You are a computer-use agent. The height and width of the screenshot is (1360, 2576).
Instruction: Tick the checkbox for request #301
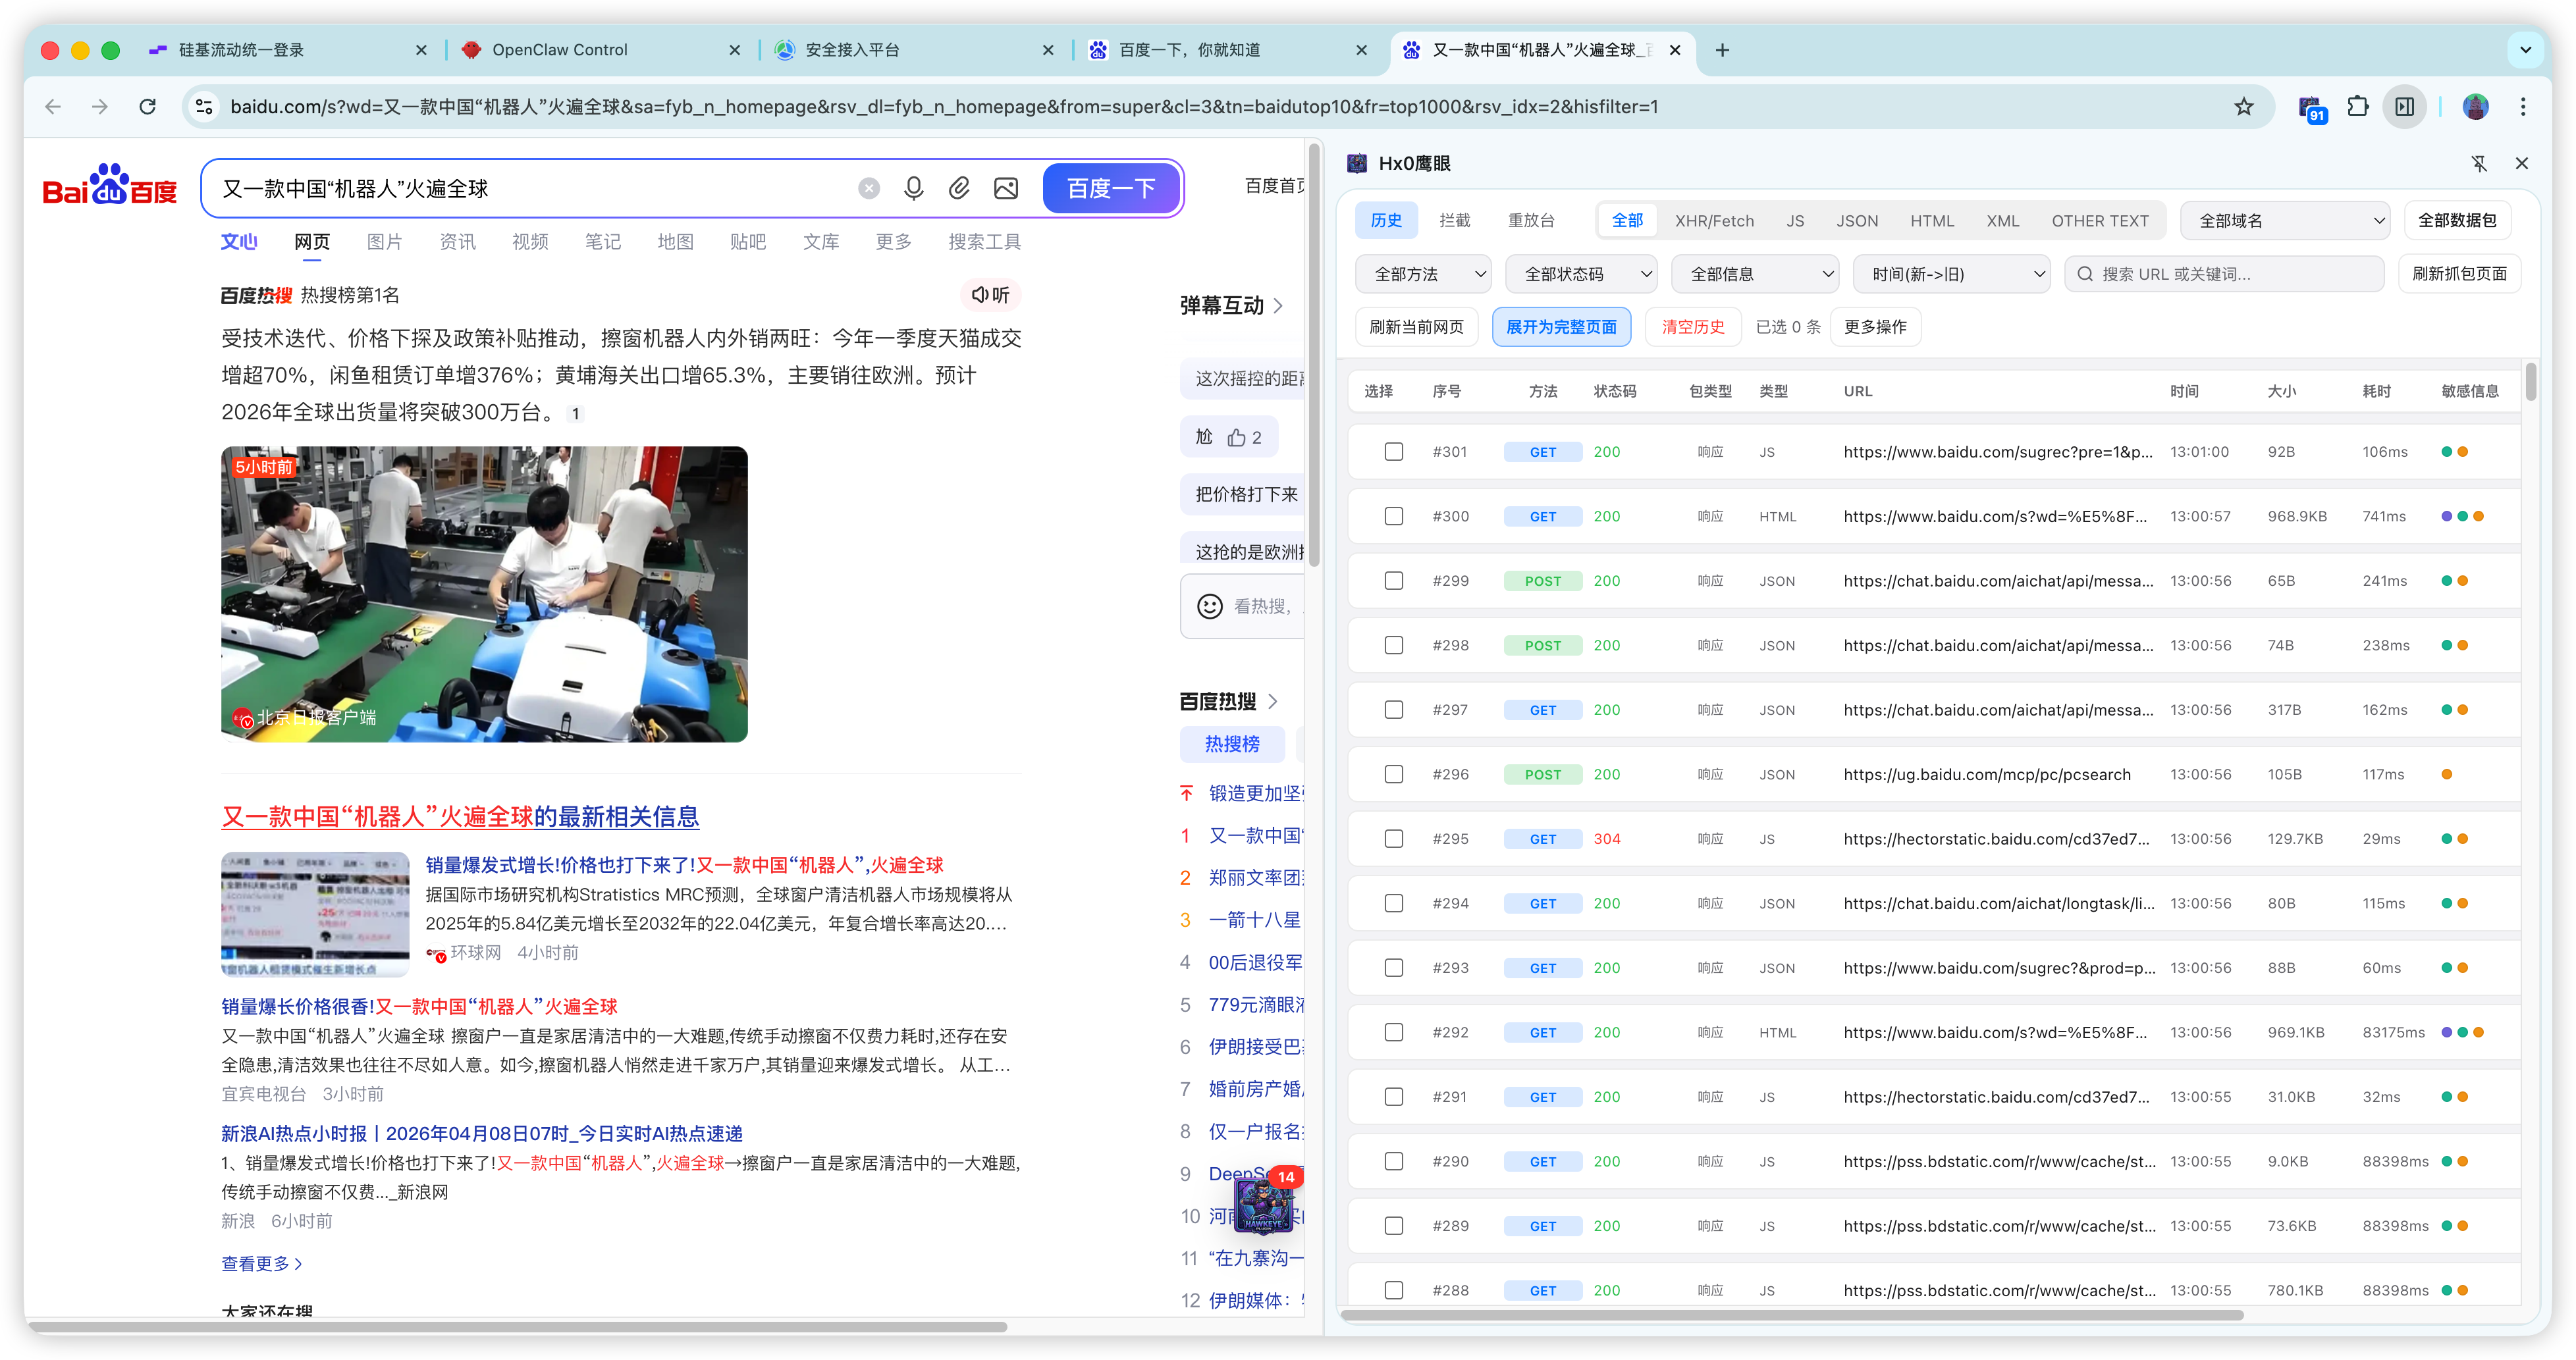click(x=1393, y=452)
